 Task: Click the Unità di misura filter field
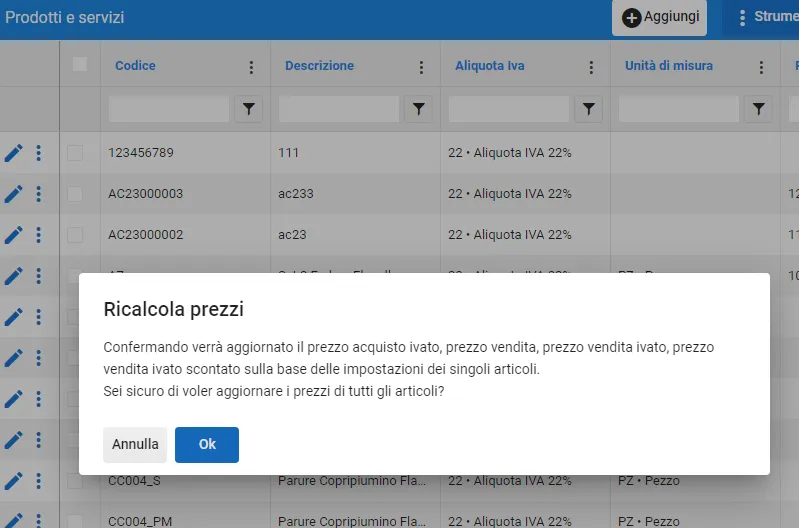coord(679,109)
